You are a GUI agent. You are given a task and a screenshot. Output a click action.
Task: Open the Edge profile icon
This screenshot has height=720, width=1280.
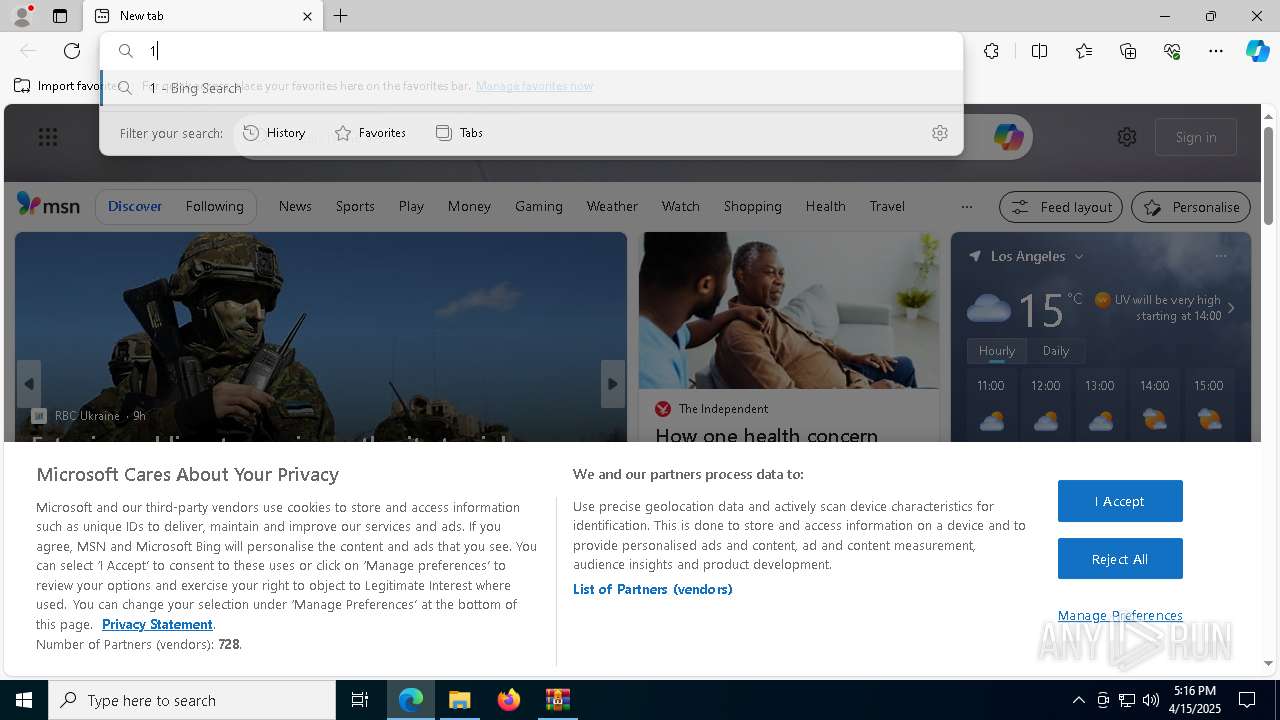coord(21,16)
